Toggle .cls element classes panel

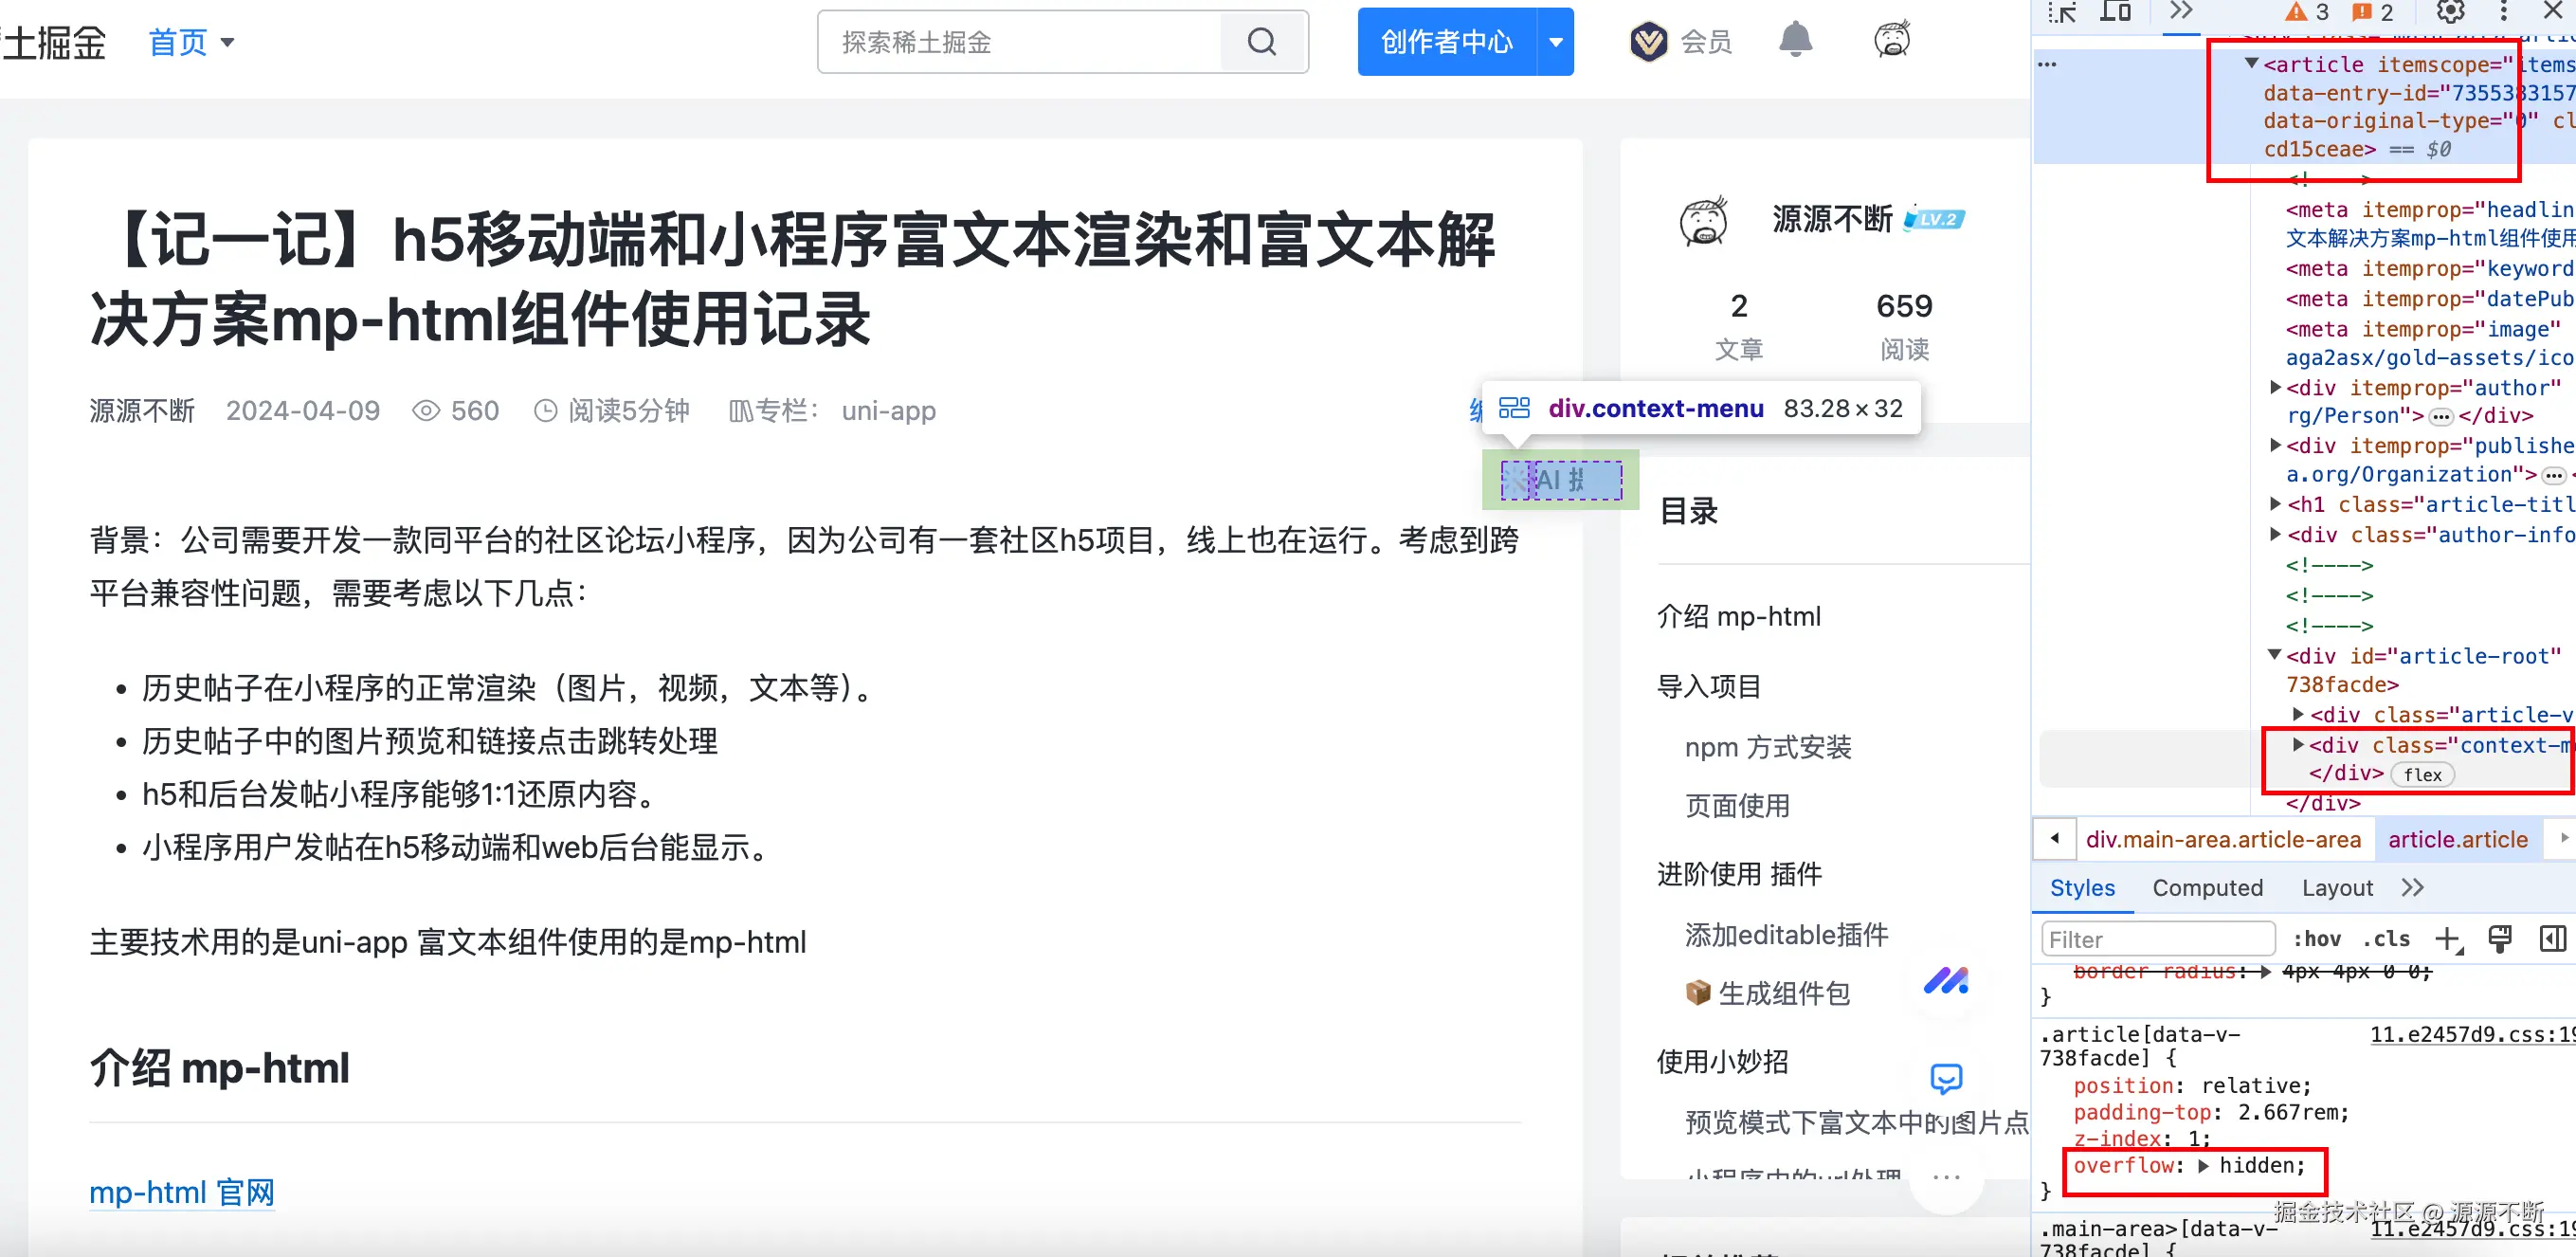pos(2386,939)
